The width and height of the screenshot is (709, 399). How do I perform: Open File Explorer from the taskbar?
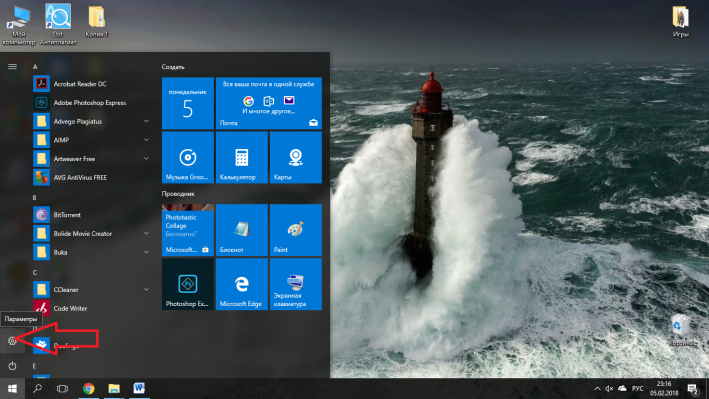point(114,389)
